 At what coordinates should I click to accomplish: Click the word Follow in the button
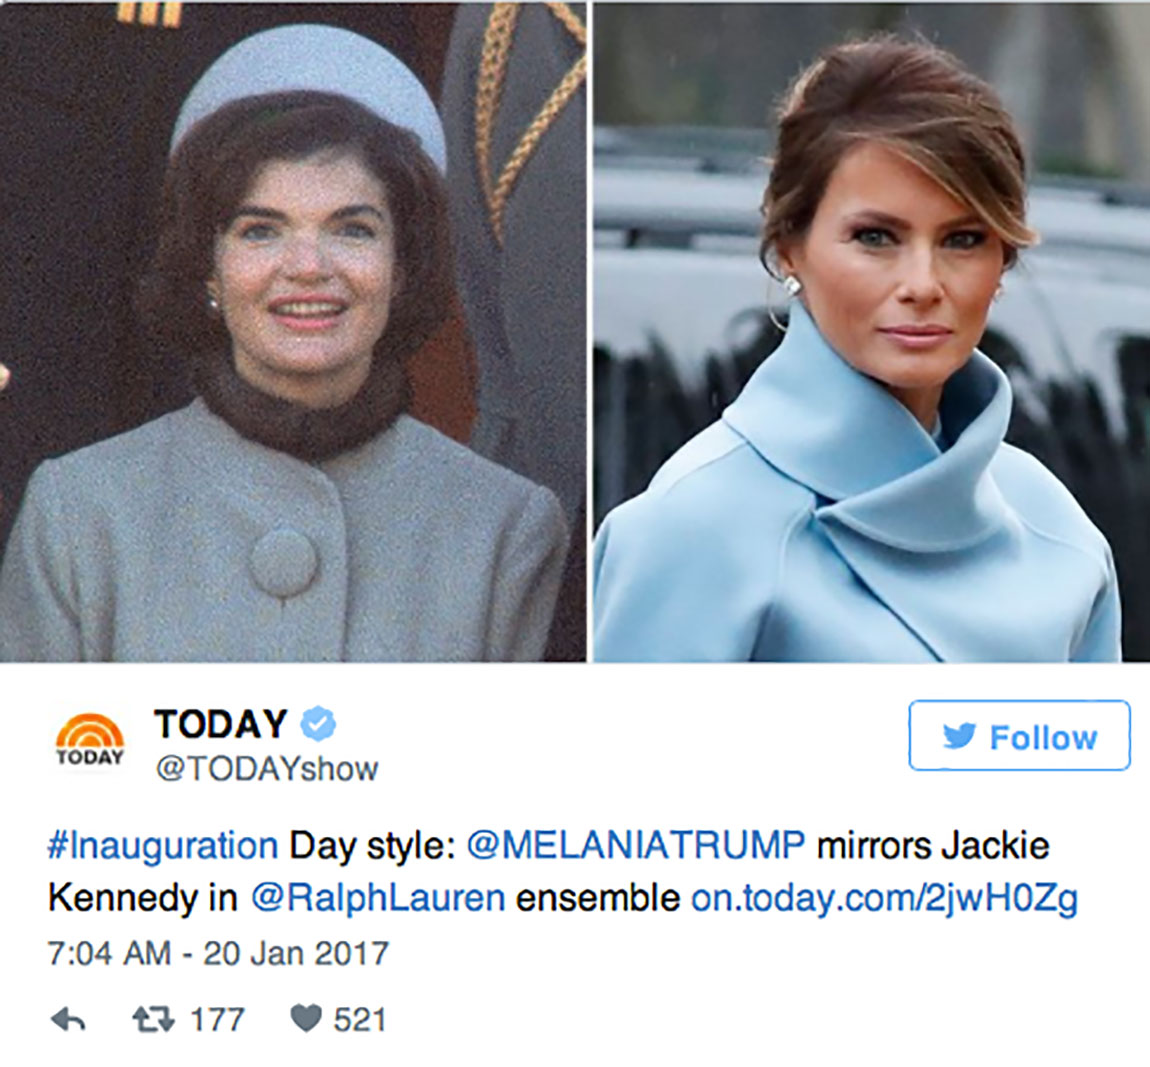click(x=1043, y=737)
